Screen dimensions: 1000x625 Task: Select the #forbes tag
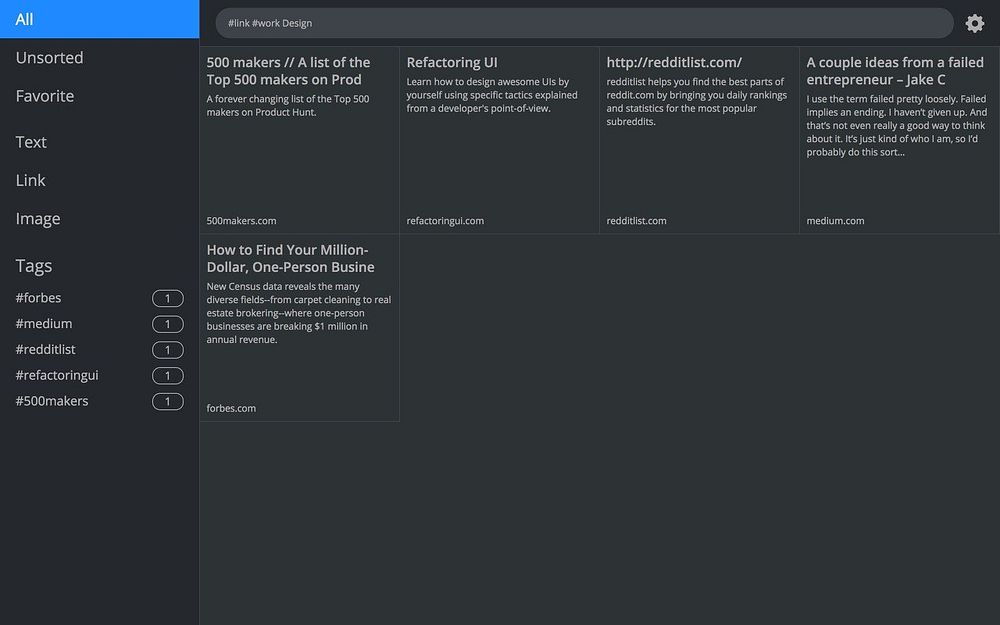[39, 298]
